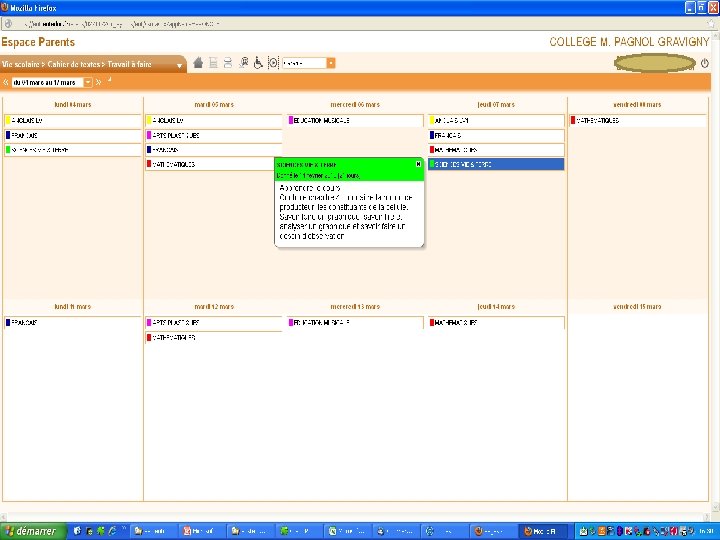
Task: Click the 'lundi 11 mars' header
Action: click(73, 307)
